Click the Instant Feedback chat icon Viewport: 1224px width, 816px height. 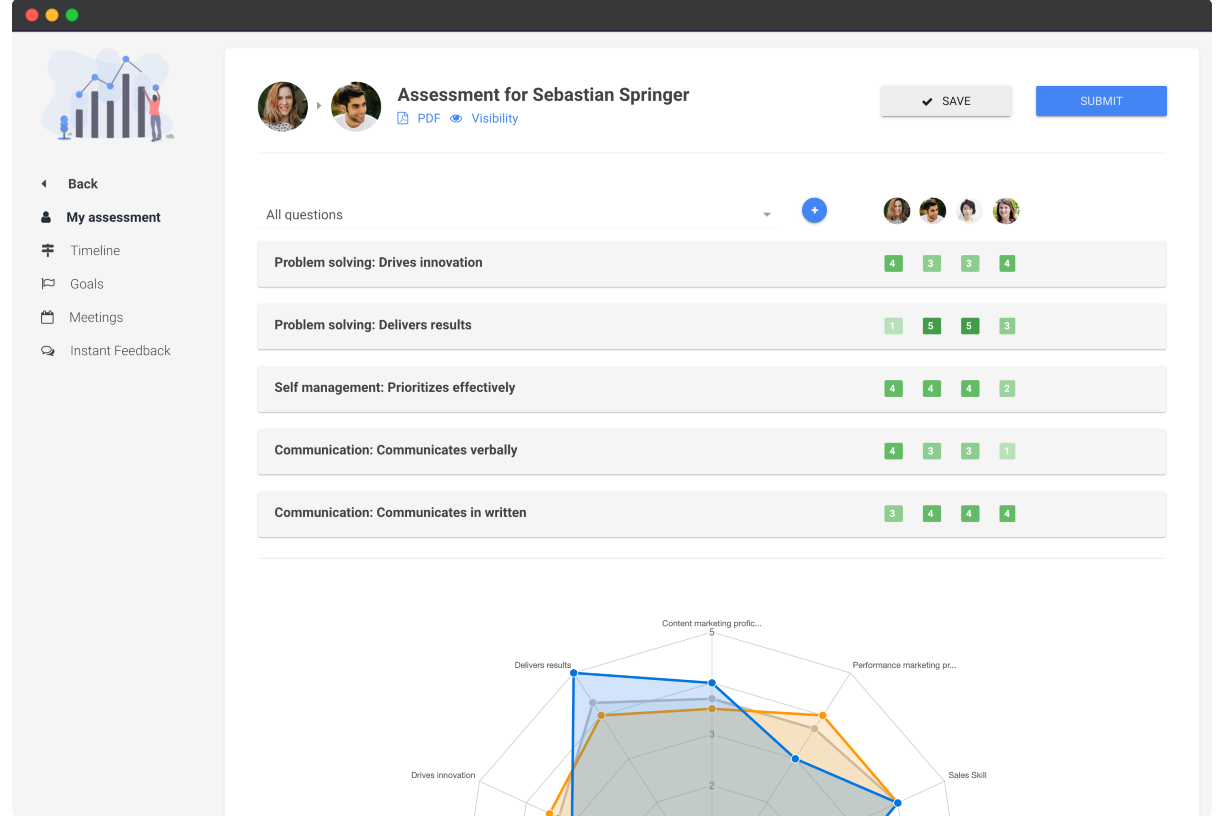click(47, 351)
